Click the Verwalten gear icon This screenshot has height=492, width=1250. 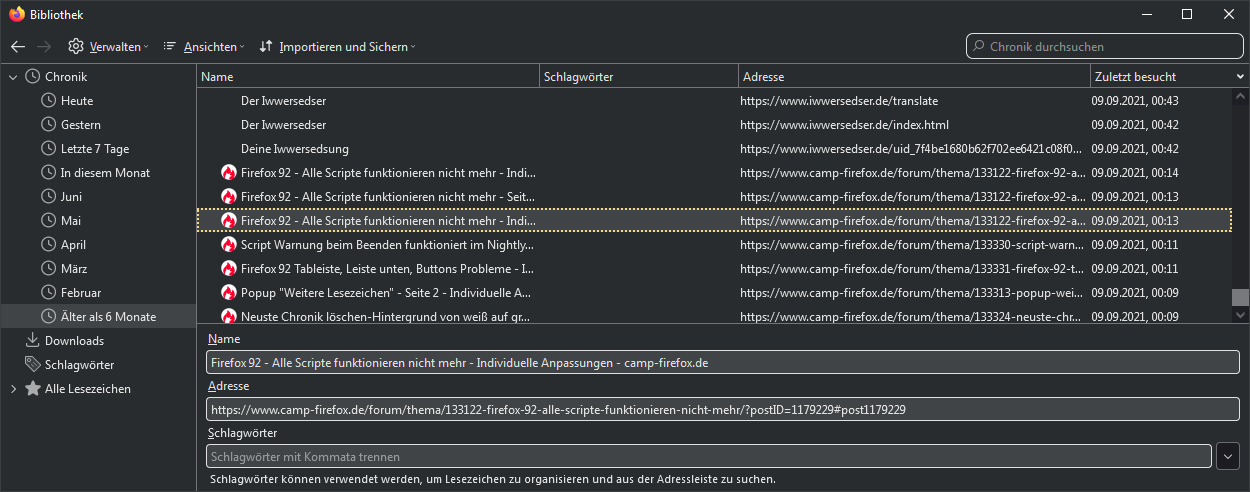pos(76,47)
